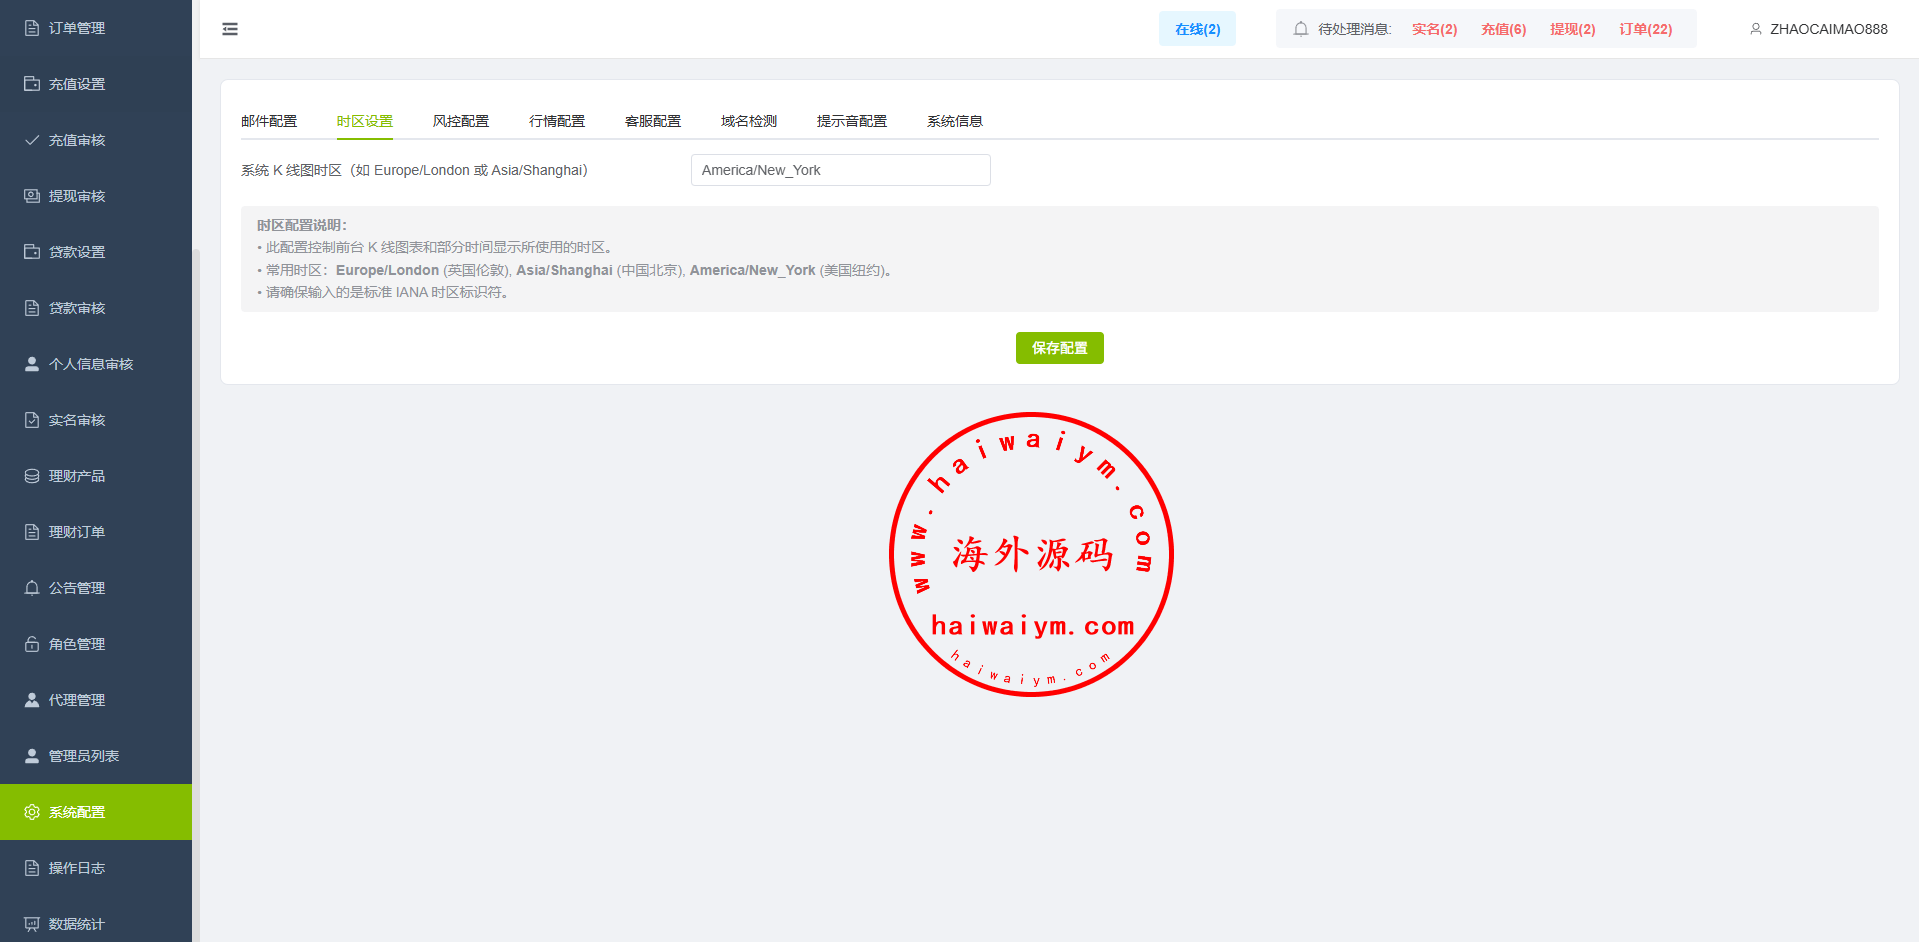1919x942 pixels.
Task: Click the checkmark icon for 充值审核
Action: [x=32, y=140]
